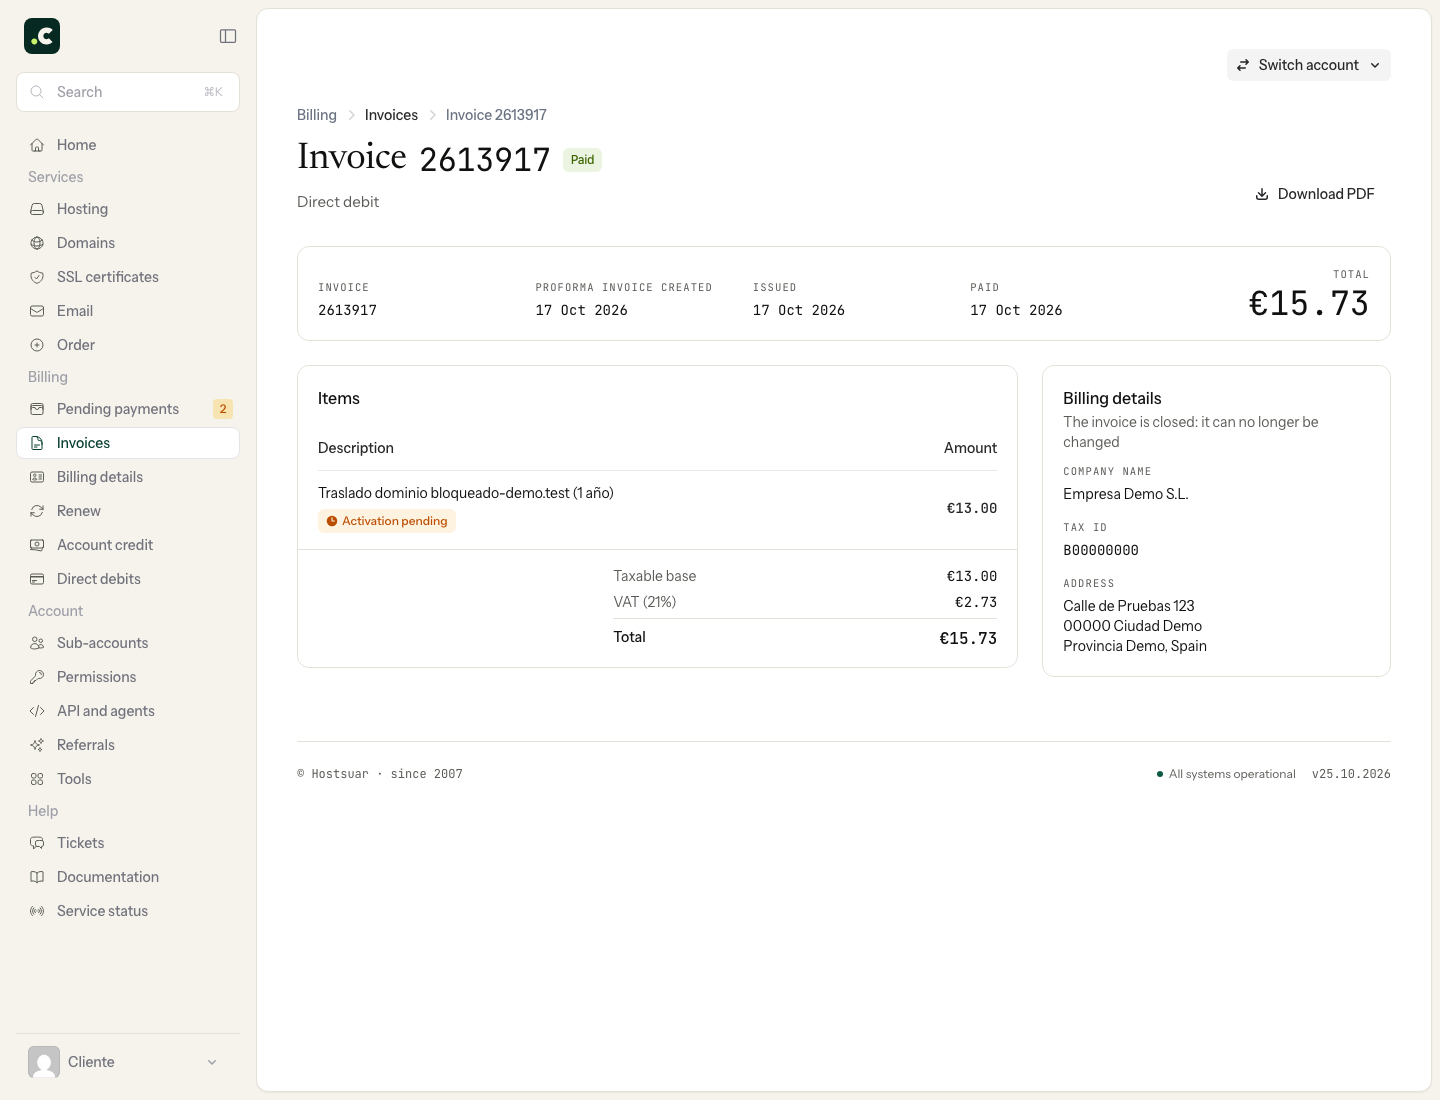Image resolution: width=1440 pixels, height=1100 pixels.
Task: Click the Cliente avatar thumbnail
Action: click(44, 1062)
